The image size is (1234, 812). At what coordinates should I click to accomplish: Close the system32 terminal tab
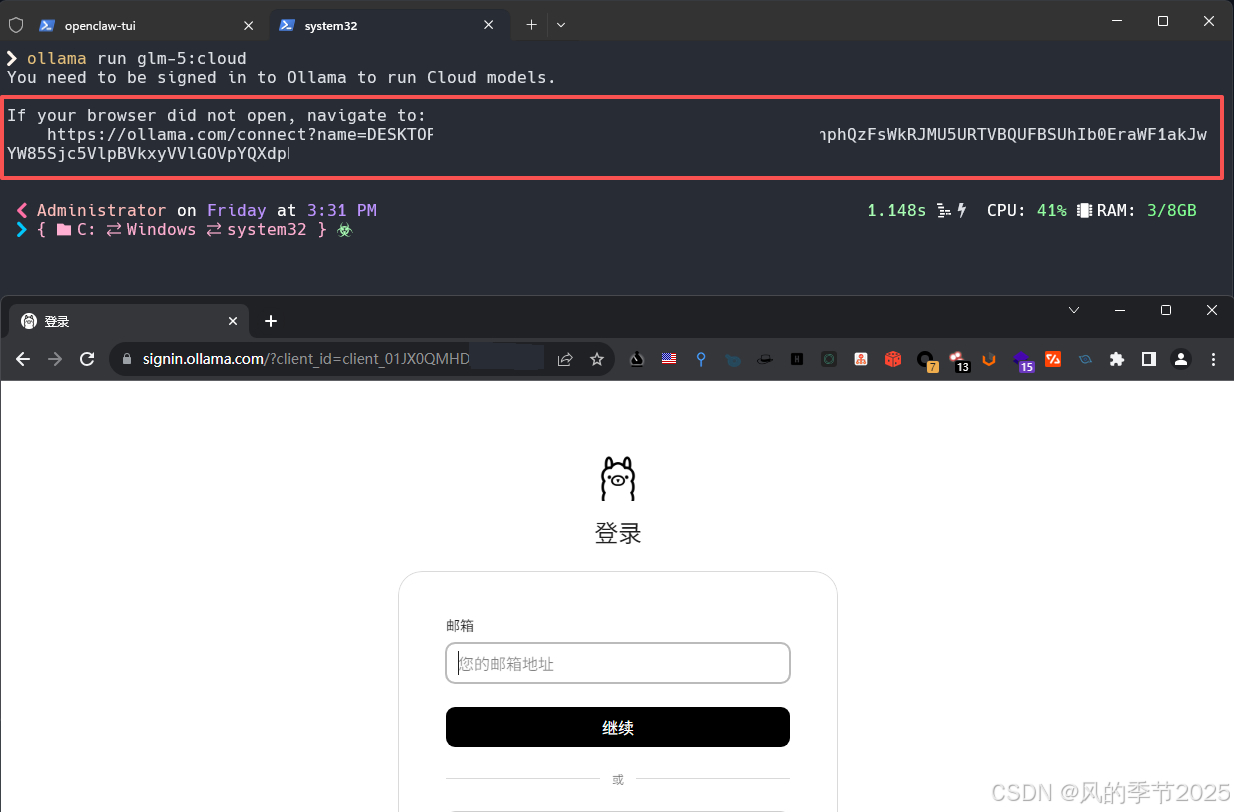(489, 25)
